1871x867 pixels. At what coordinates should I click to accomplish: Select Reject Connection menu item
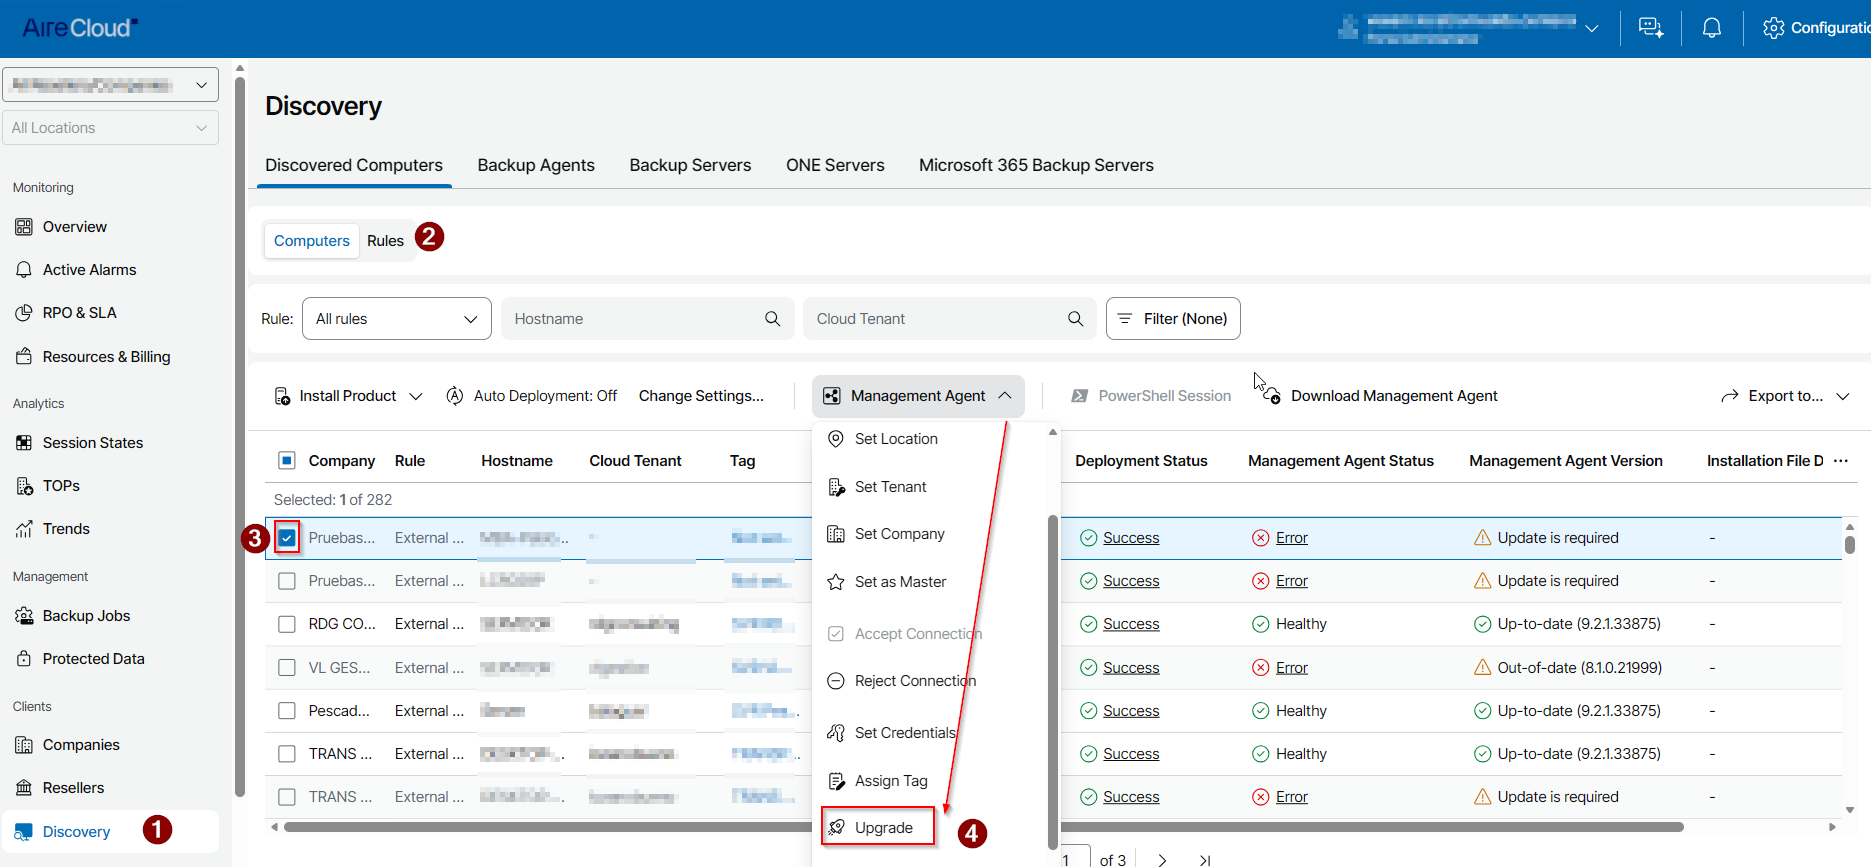[915, 681]
